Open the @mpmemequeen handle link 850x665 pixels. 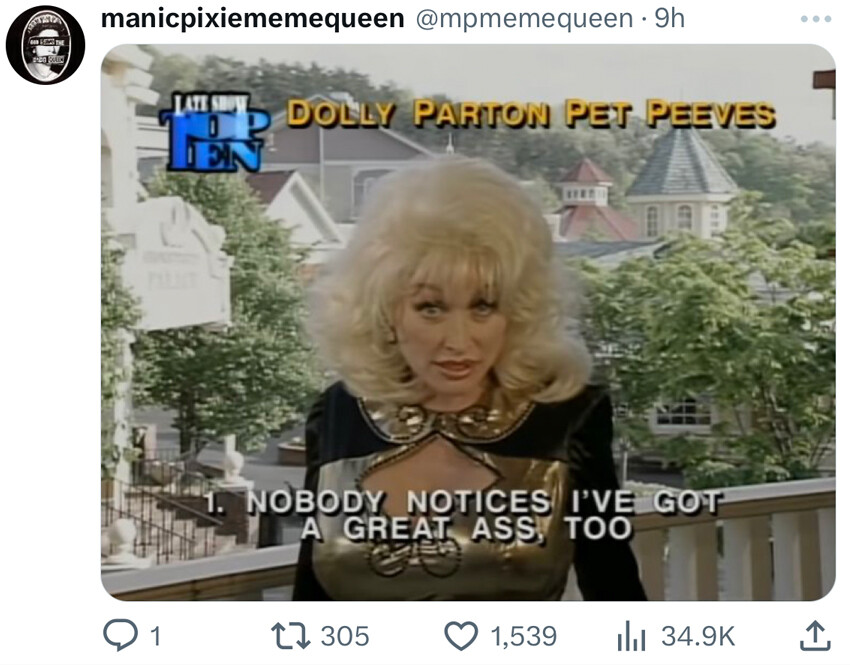coord(524,18)
